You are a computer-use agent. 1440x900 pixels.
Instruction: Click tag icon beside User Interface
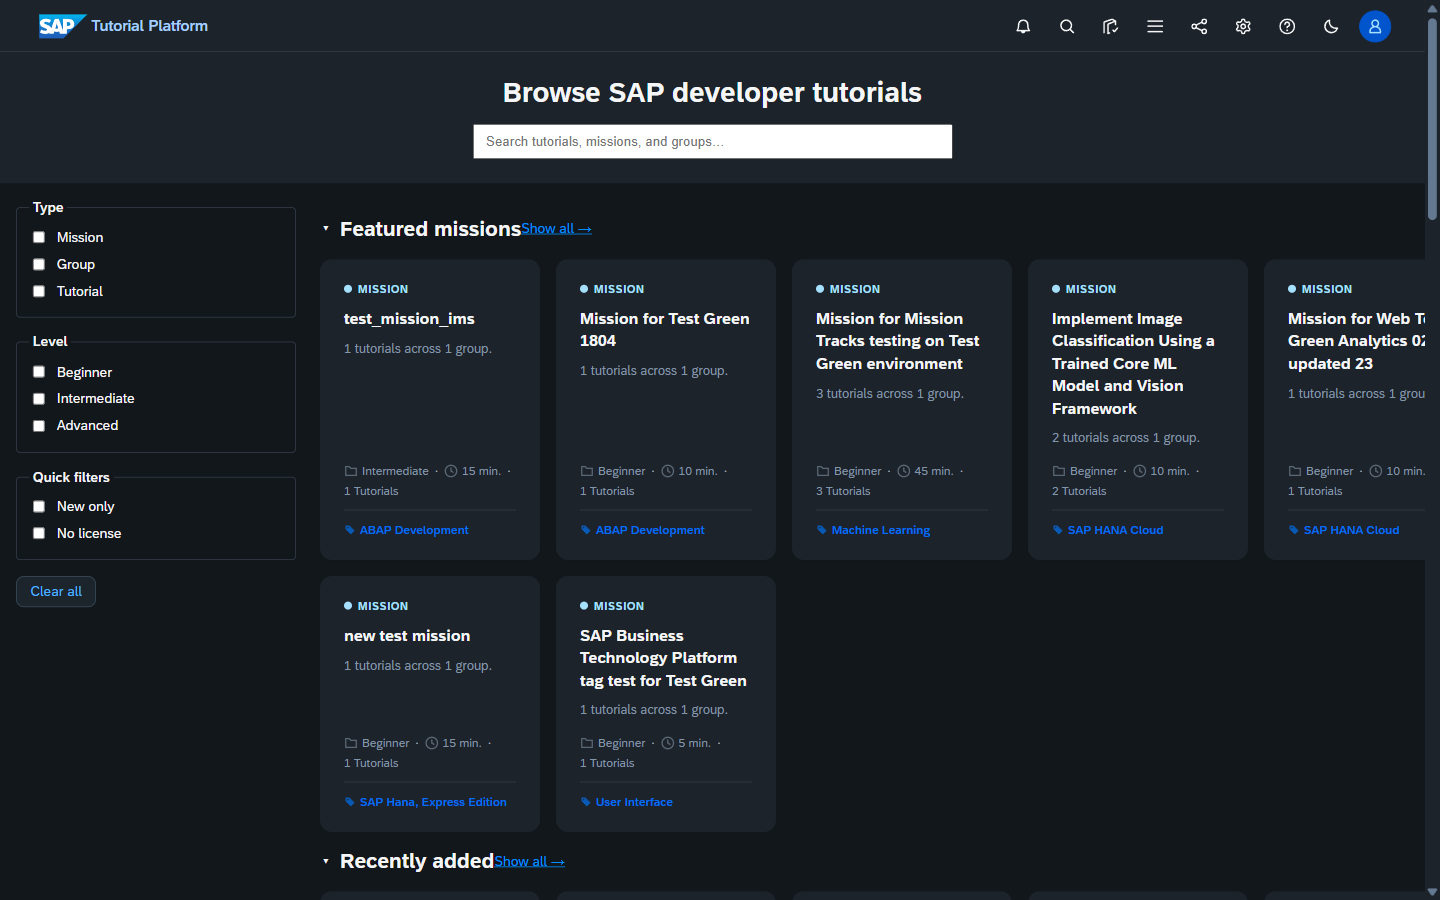pyautogui.click(x=586, y=802)
